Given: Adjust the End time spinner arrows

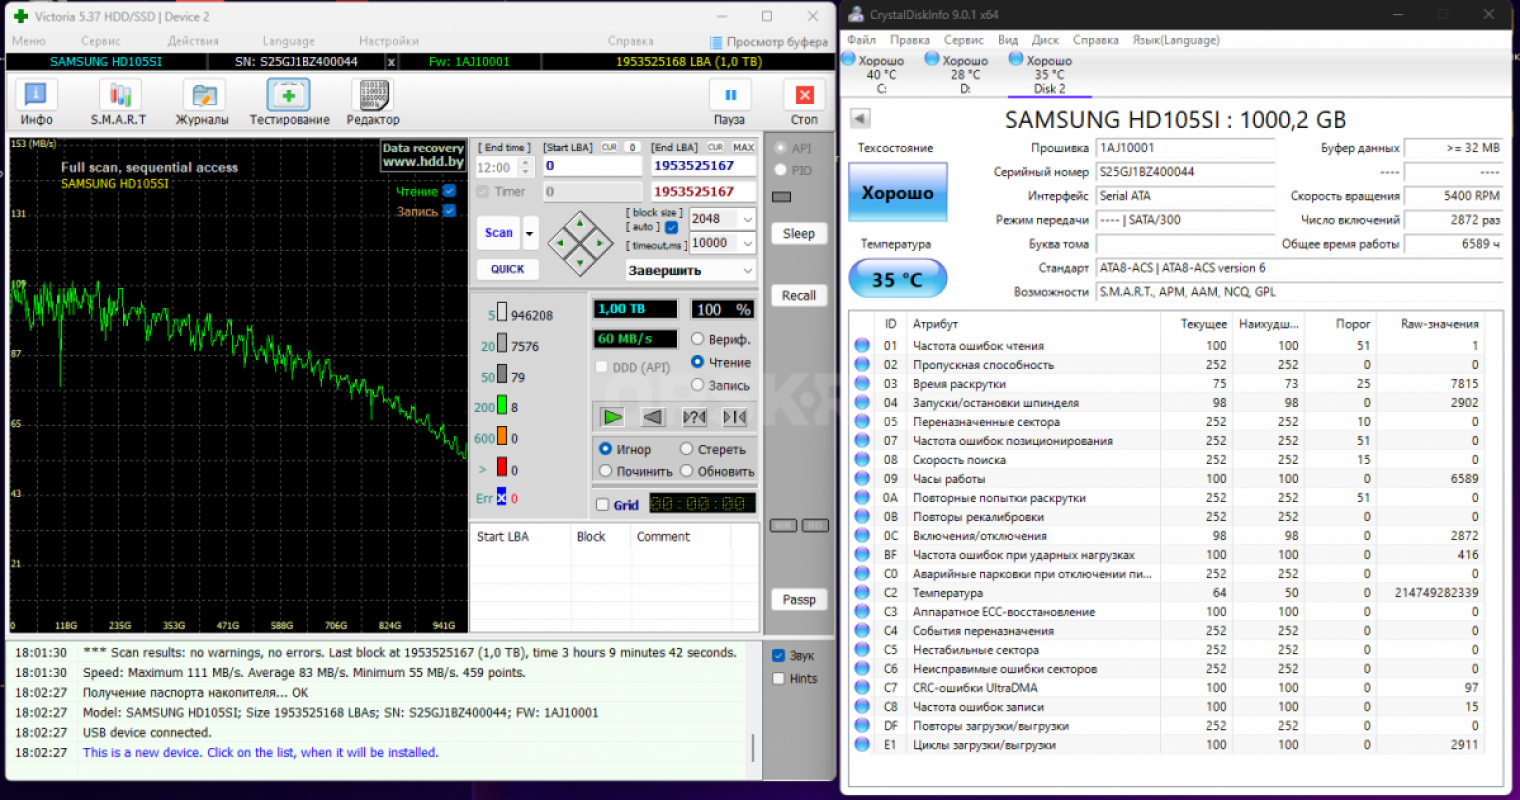Looking at the screenshot, I should (528, 167).
